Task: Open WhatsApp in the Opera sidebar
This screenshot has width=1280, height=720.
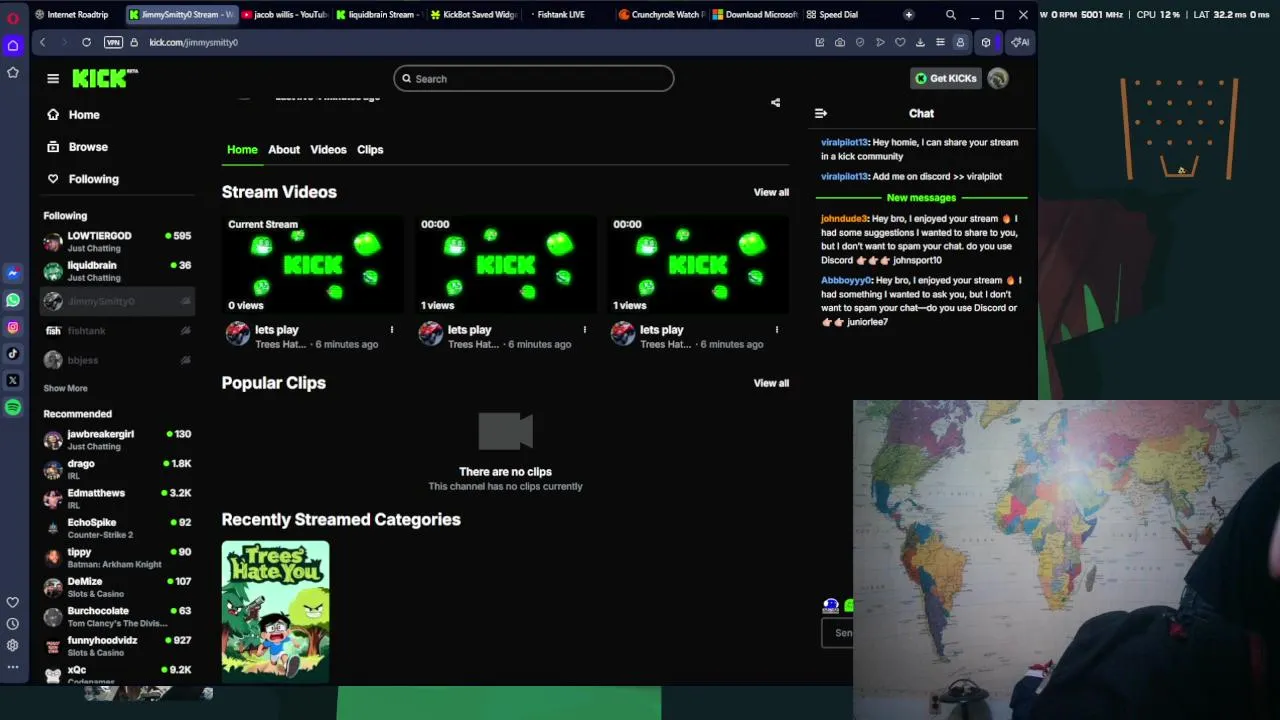Action: [x=13, y=300]
